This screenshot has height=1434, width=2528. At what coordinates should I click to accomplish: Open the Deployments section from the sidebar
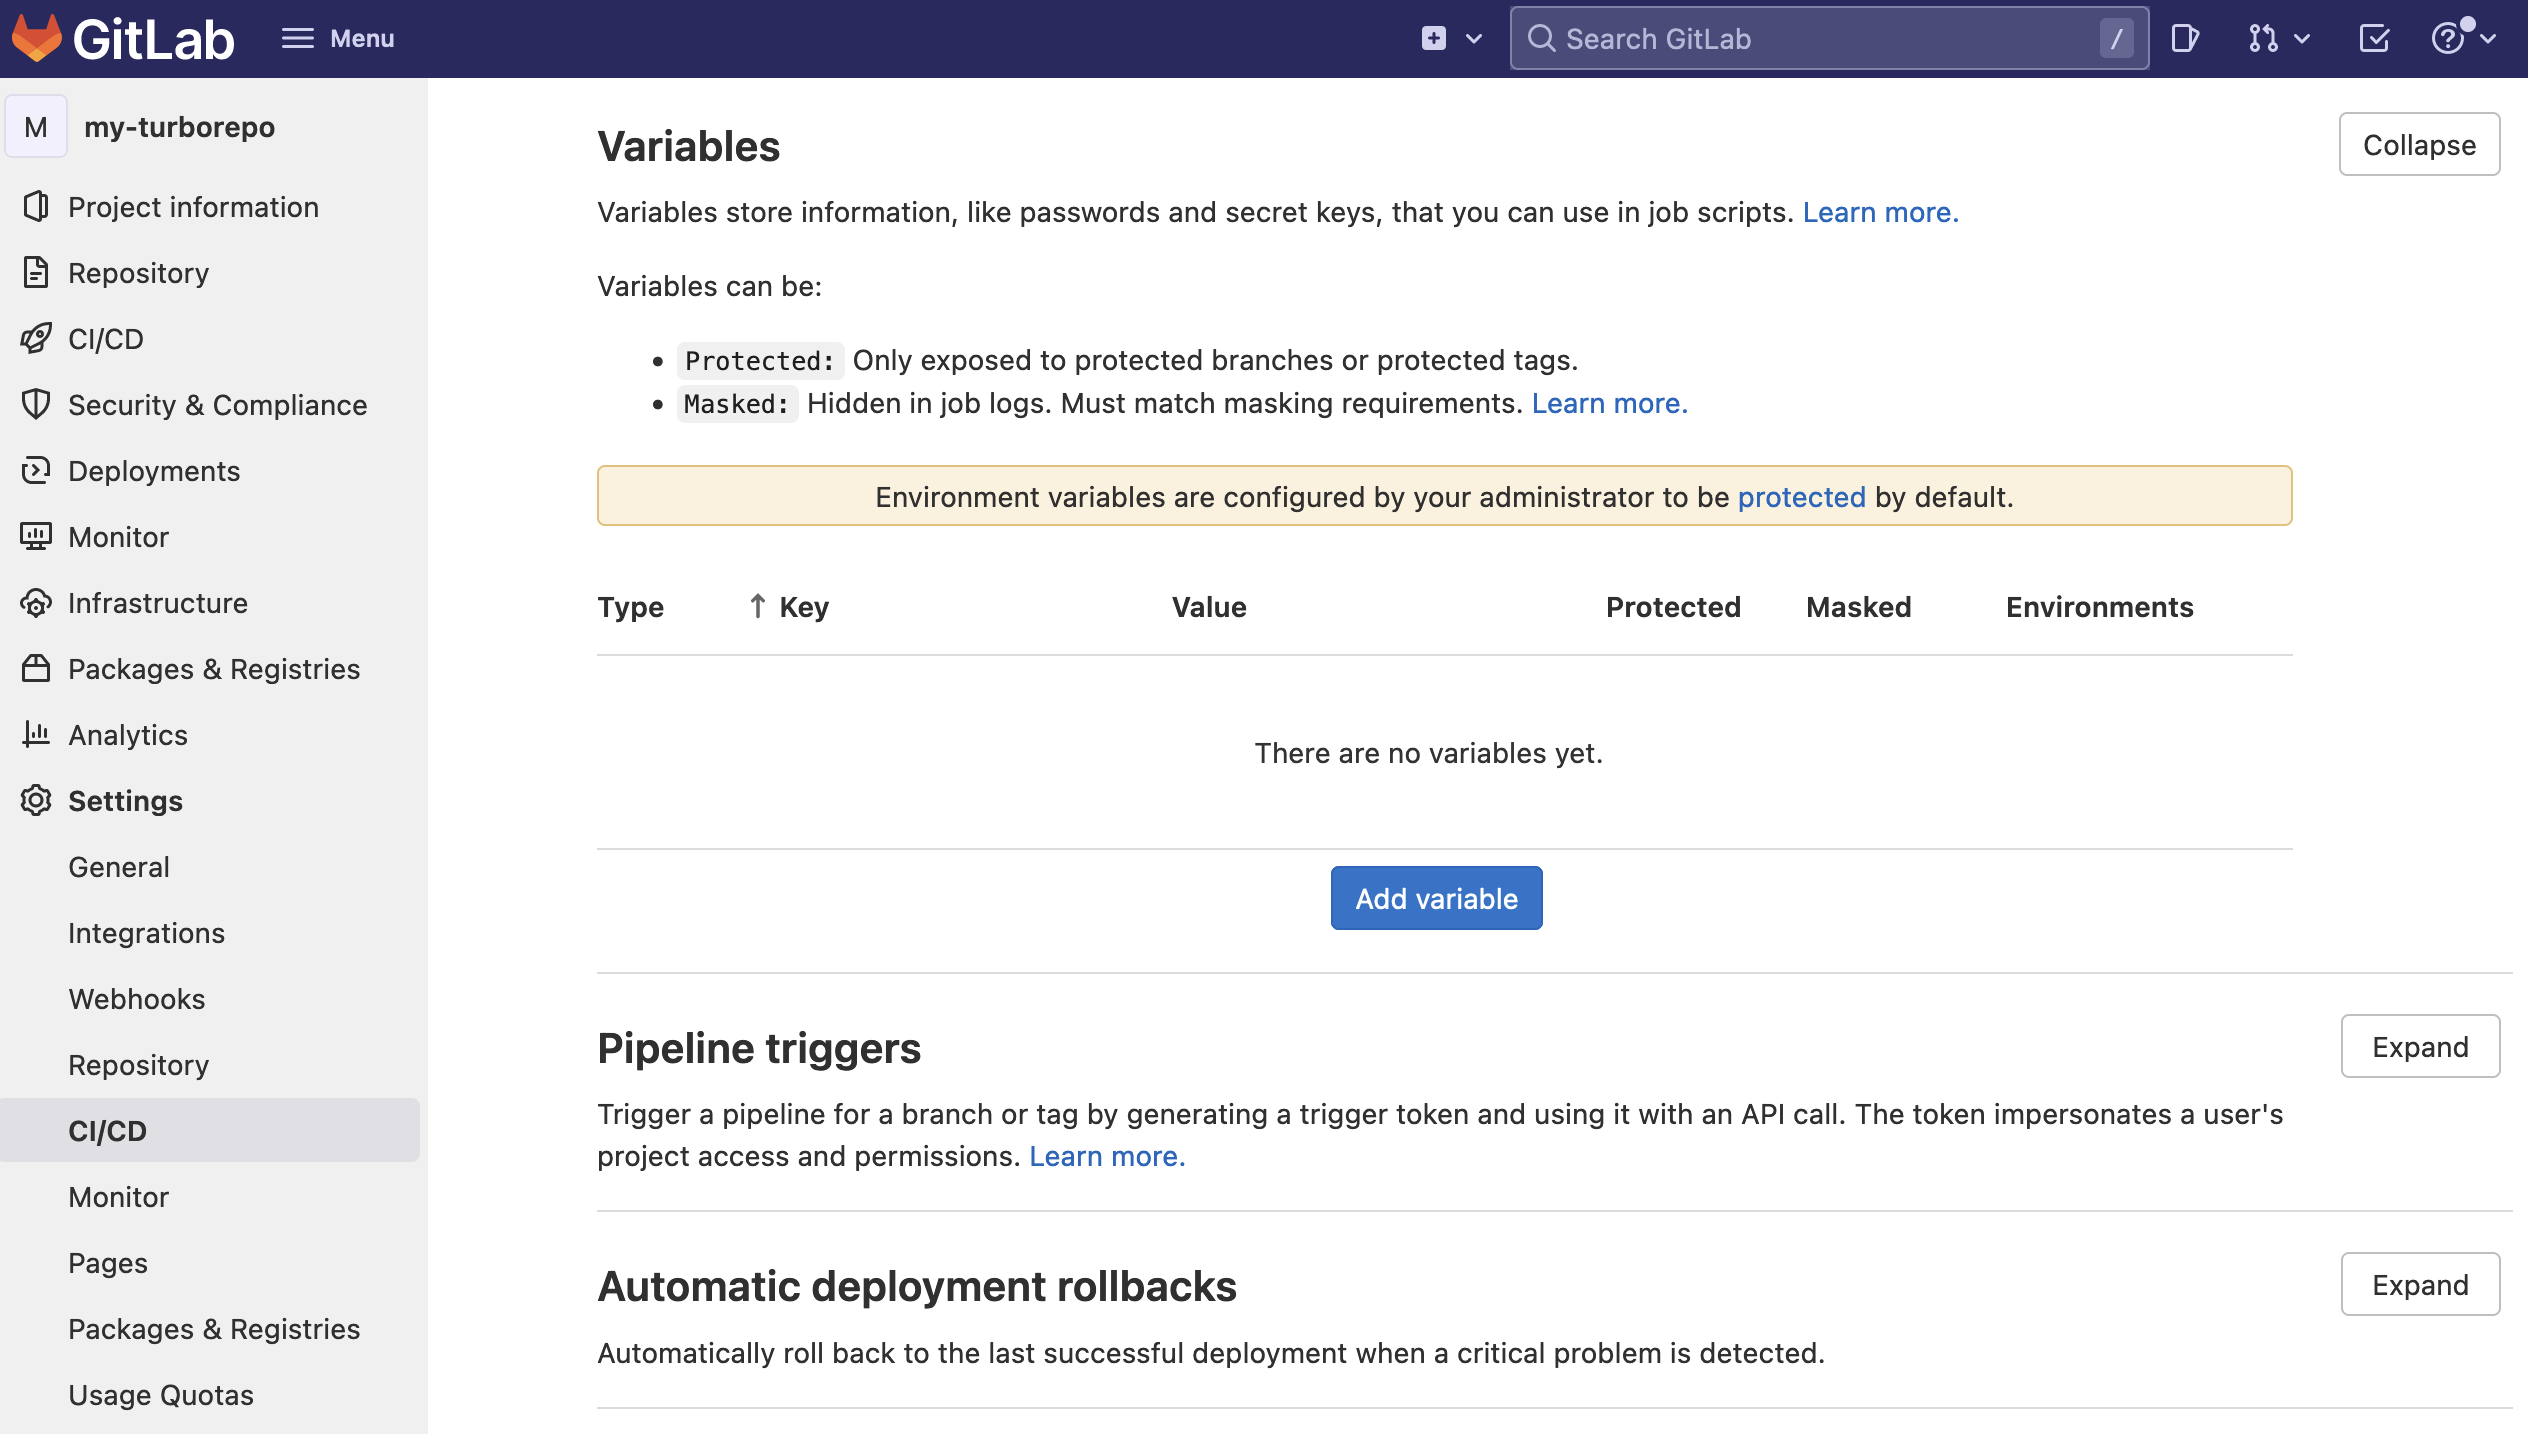[x=153, y=471]
